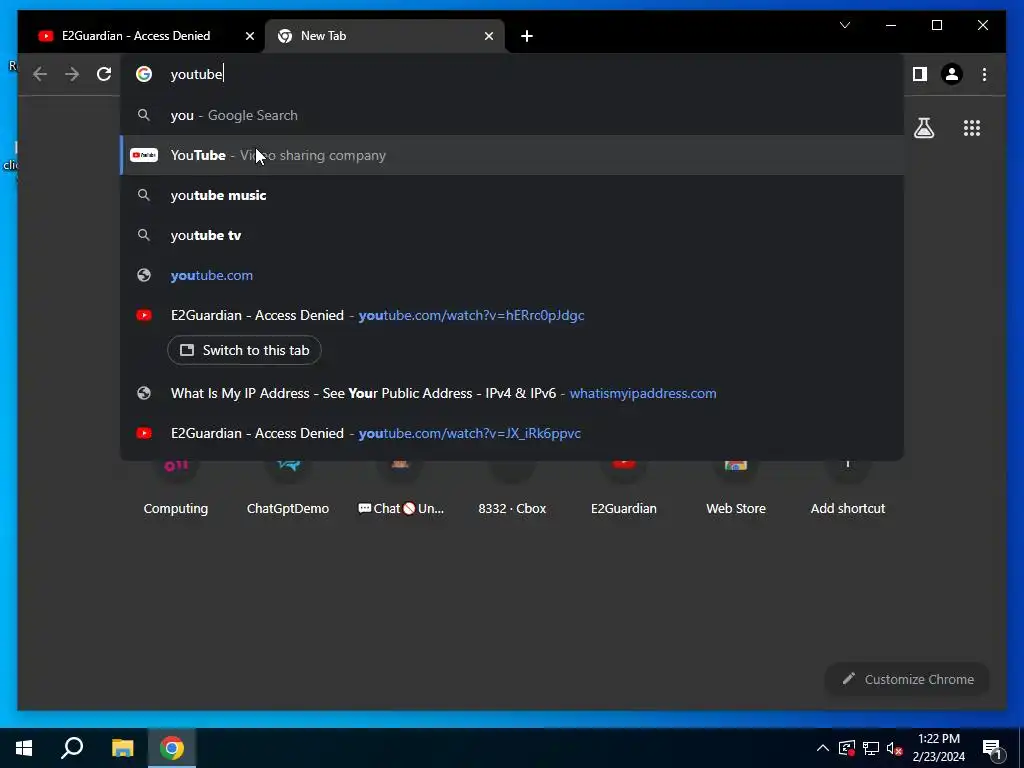Viewport: 1024px width, 768px height.
Task: Open suggestion with watch?v=hERrc0pJdgc link
Action: [513, 315]
